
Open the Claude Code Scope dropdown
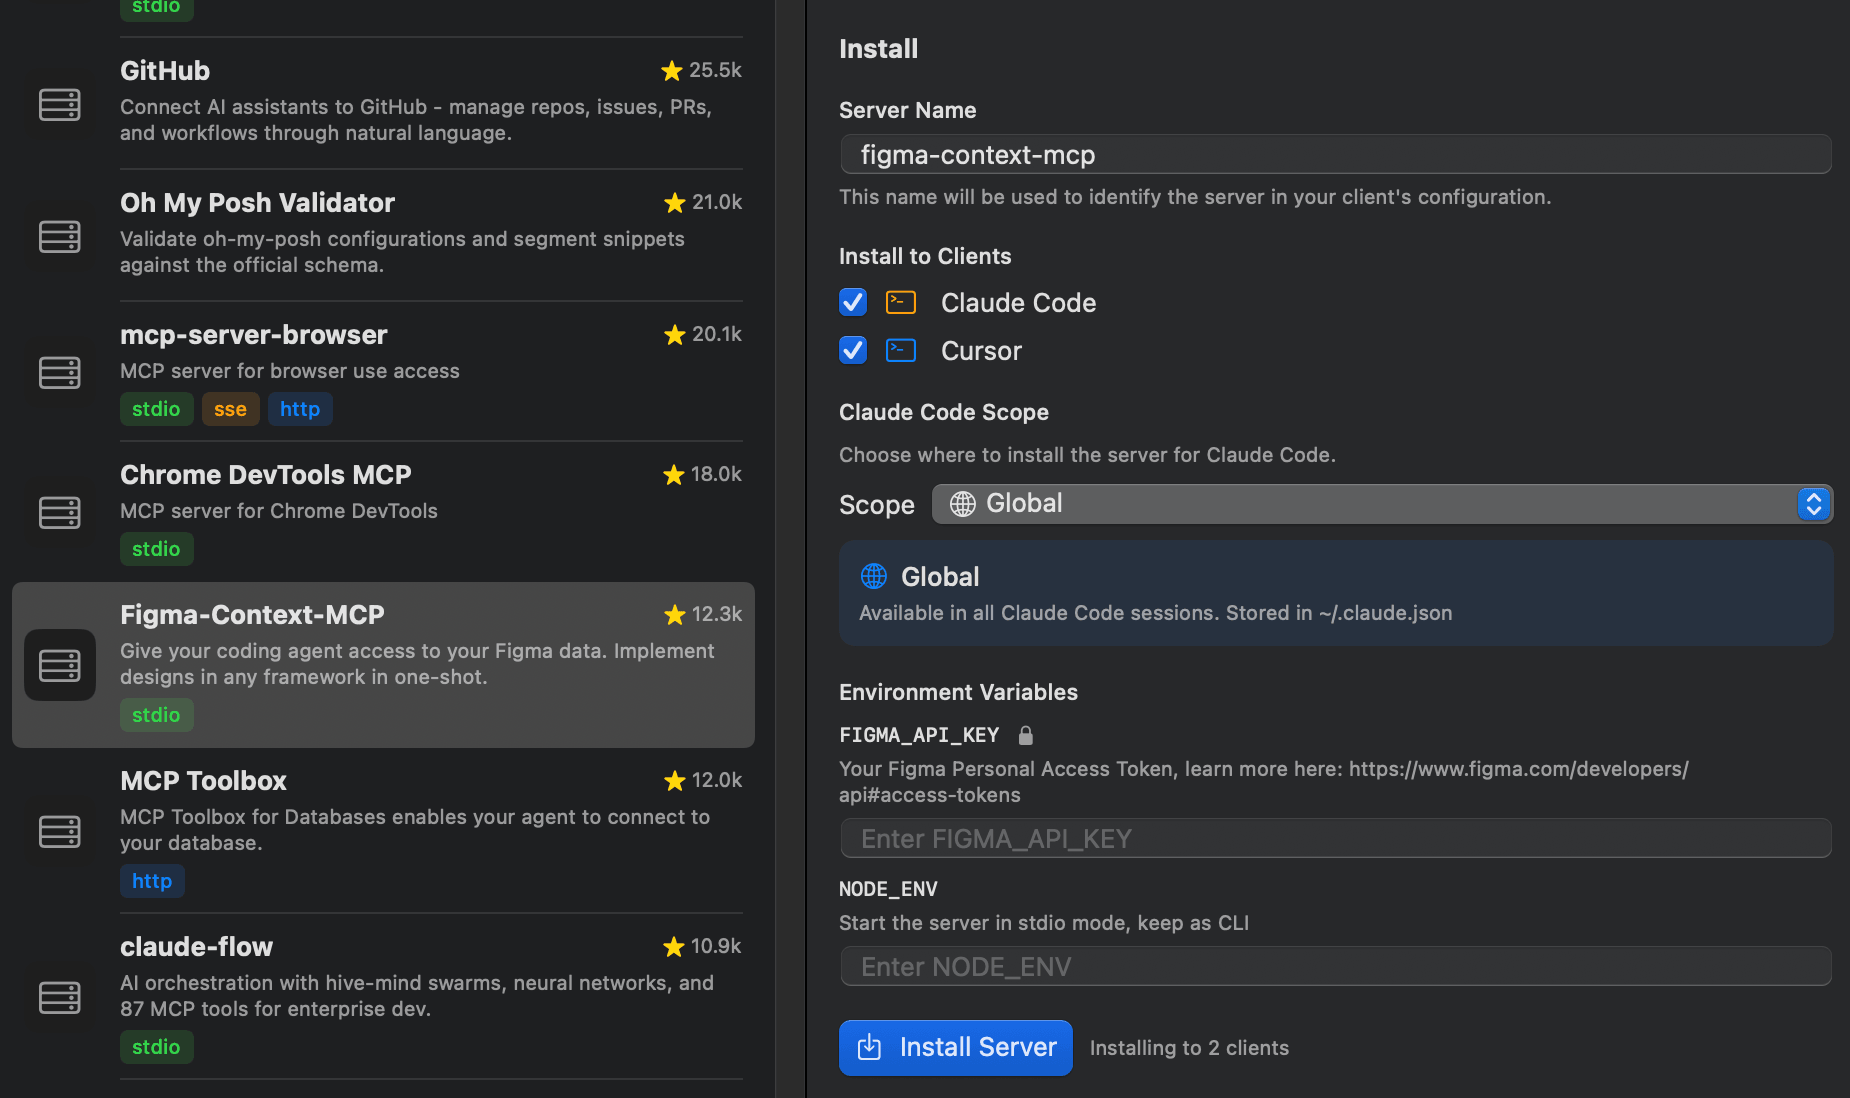pyautogui.click(x=1380, y=503)
